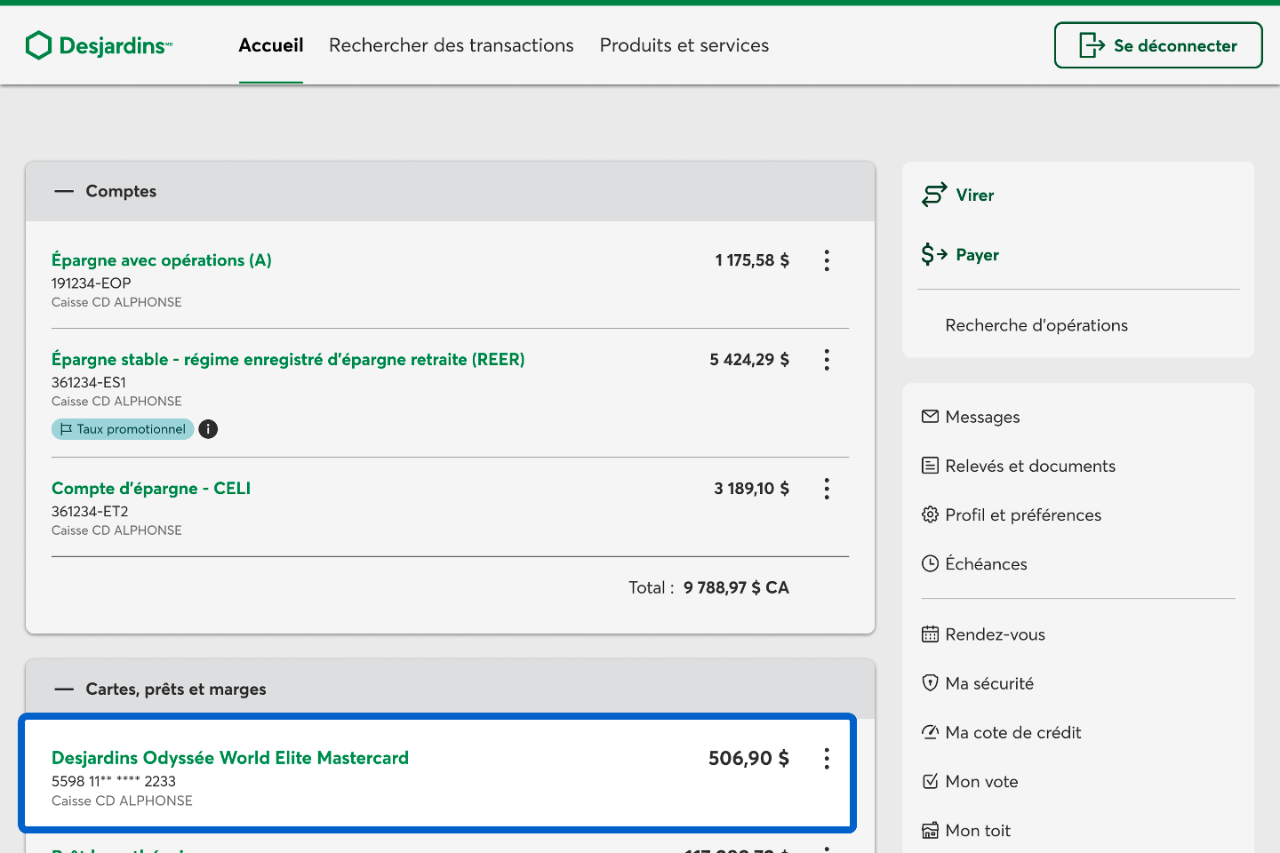This screenshot has width=1280, height=853.
Task: Open options menu for Odyssée Mastercard
Action: (x=826, y=758)
